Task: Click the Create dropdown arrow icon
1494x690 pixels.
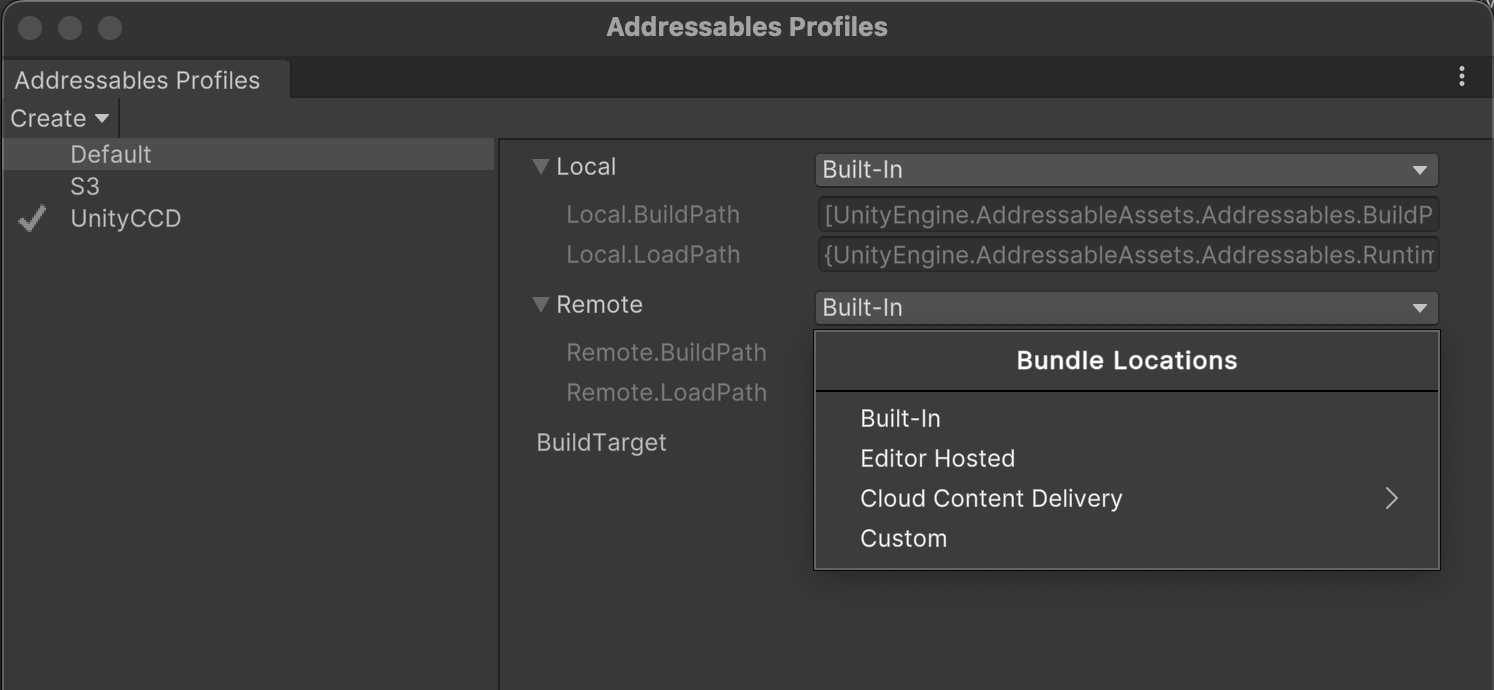Action: 101,118
